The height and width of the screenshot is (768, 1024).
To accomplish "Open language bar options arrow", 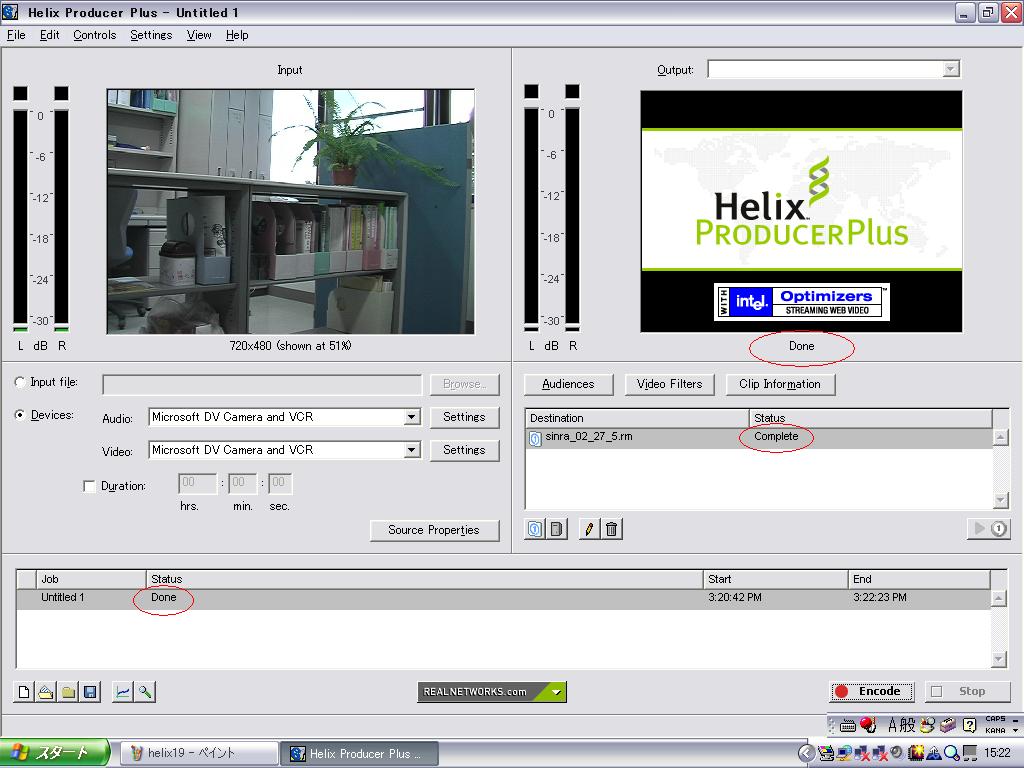I will [1016, 729].
